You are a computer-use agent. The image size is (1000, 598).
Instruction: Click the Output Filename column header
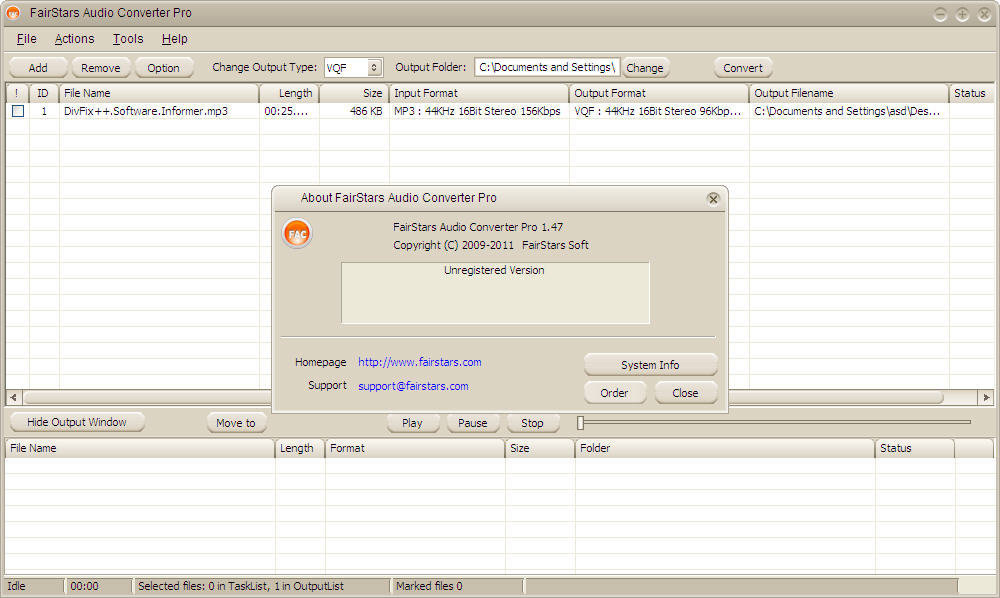(x=849, y=93)
